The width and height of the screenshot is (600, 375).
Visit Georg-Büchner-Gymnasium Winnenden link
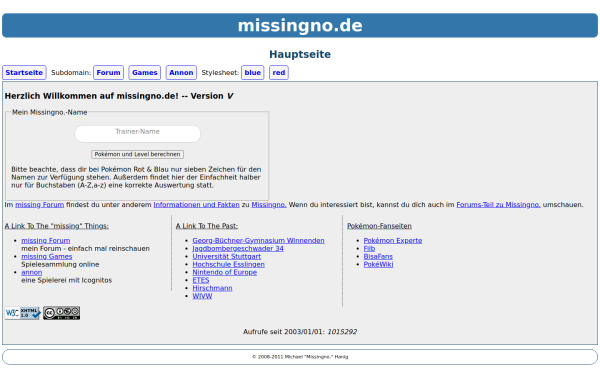pos(258,241)
